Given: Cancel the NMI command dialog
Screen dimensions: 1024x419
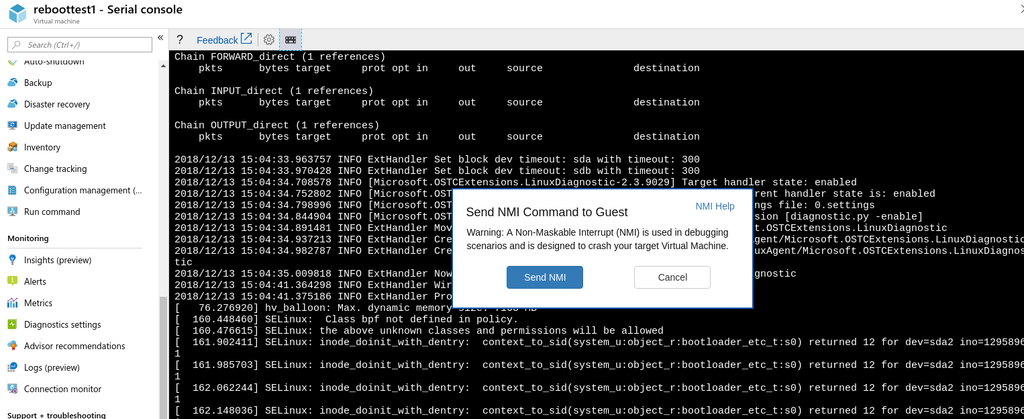Looking at the screenshot, I should pyautogui.click(x=672, y=277).
